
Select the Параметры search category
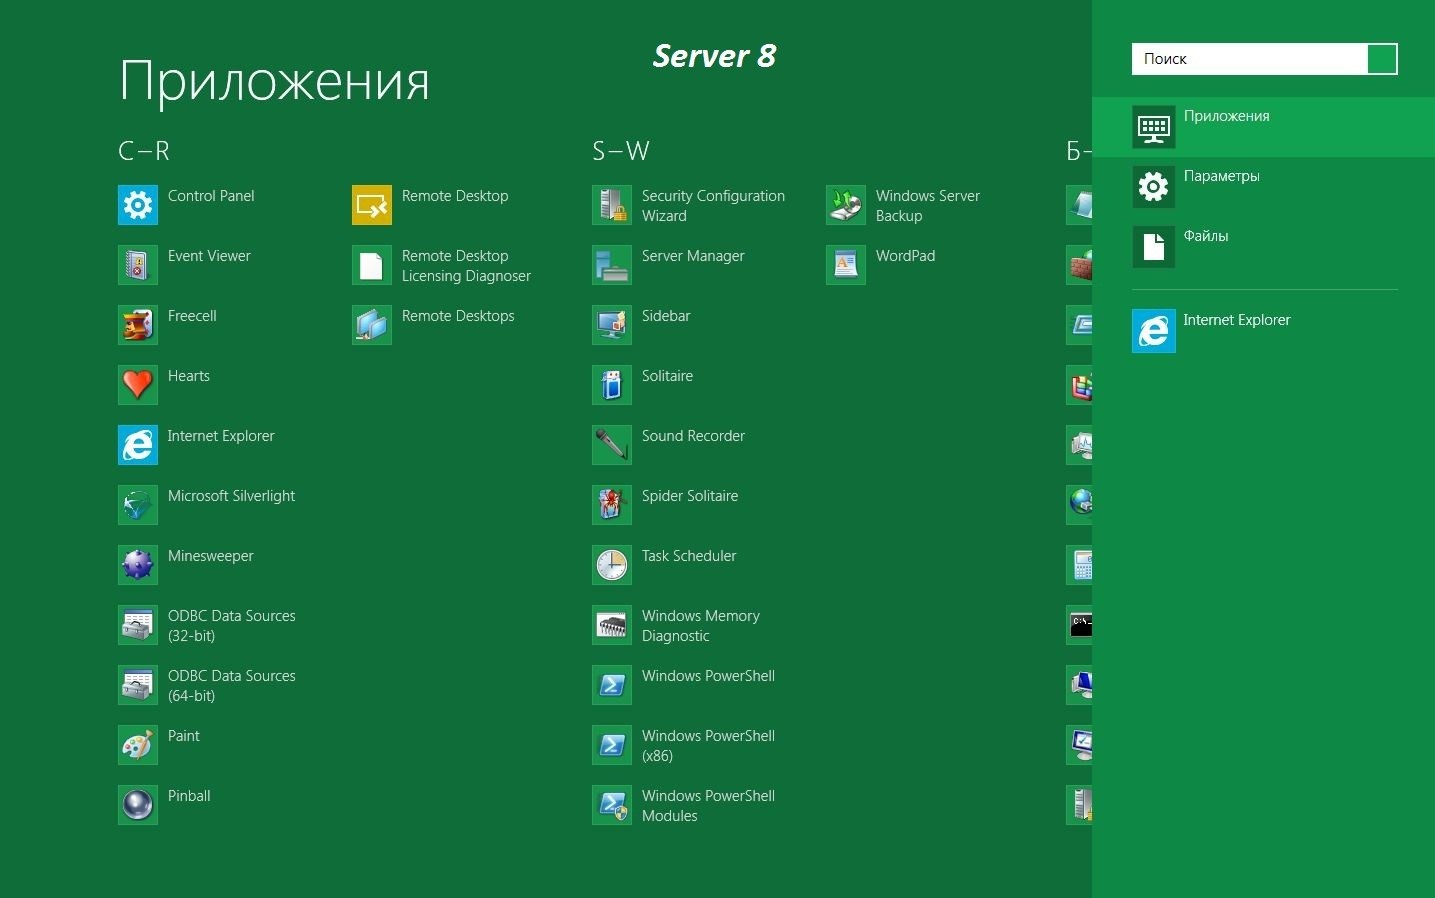tap(1263, 187)
